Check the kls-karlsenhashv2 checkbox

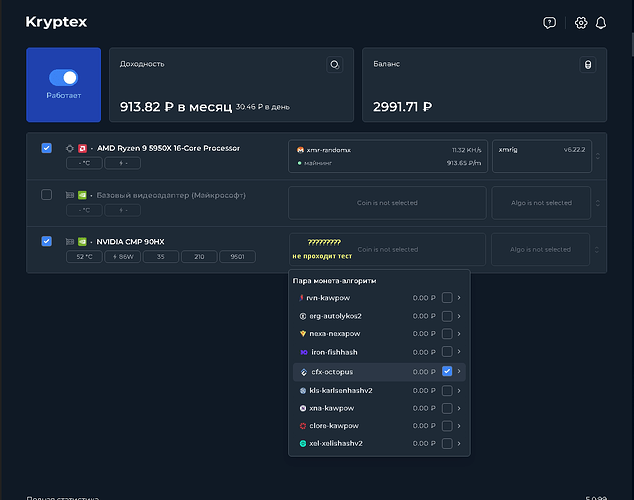tap(447, 390)
